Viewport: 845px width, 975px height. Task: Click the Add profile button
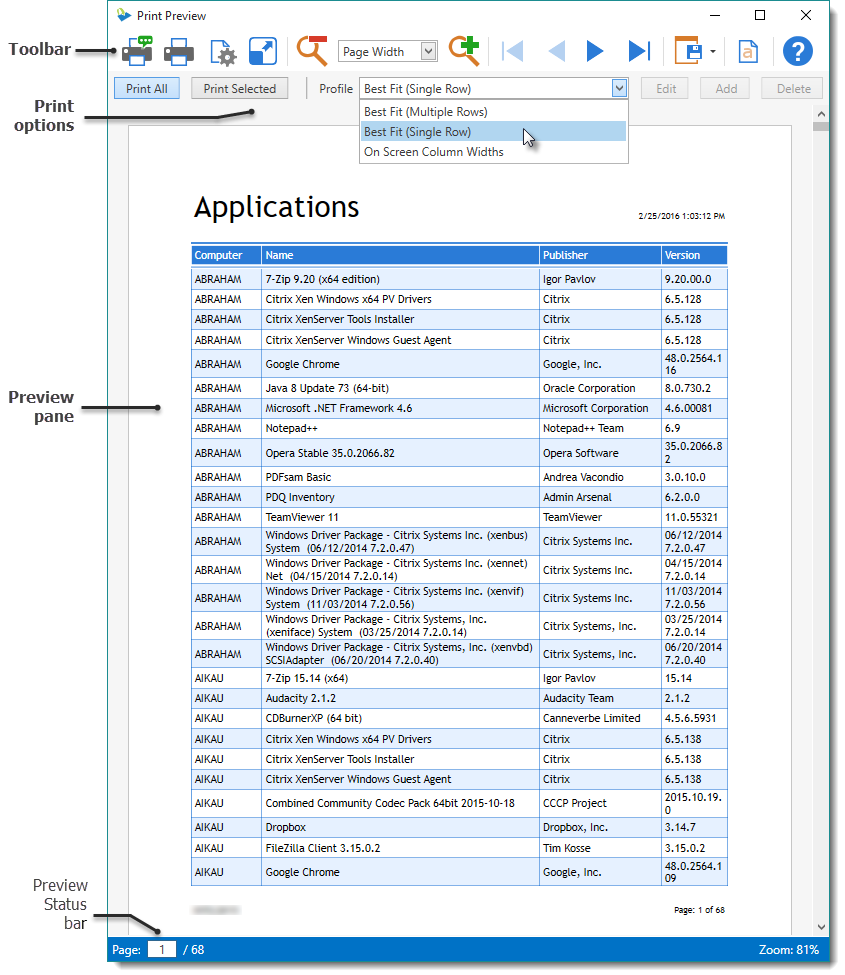click(x=726, y=88)
